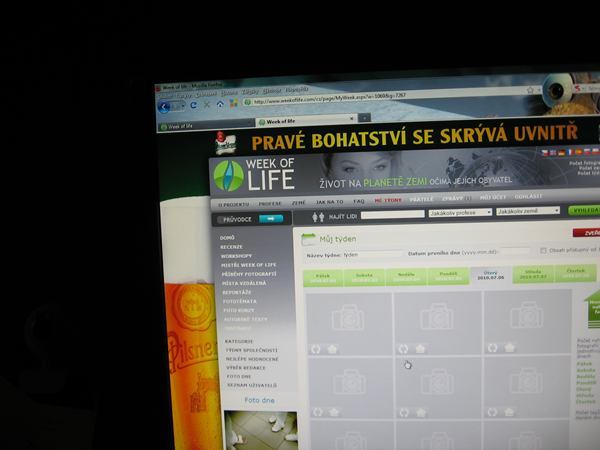Screen dimensions: 600x450
Task: Open RECENZE in left sidebar
Action: tap(231, 247)
